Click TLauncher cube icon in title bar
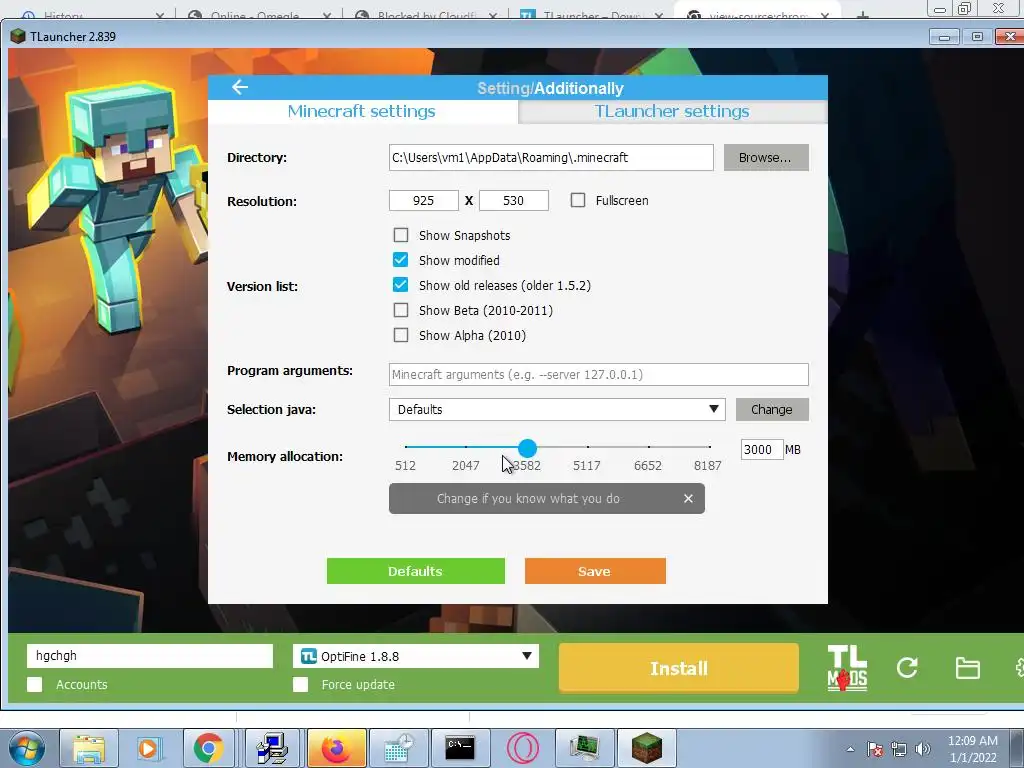 click(x=18, y=37)
